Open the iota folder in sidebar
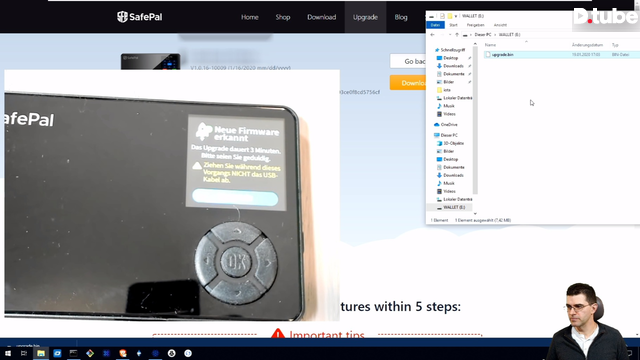Viewport: 640px width, 360px height. pyautogui.click(x=444, y=90)
